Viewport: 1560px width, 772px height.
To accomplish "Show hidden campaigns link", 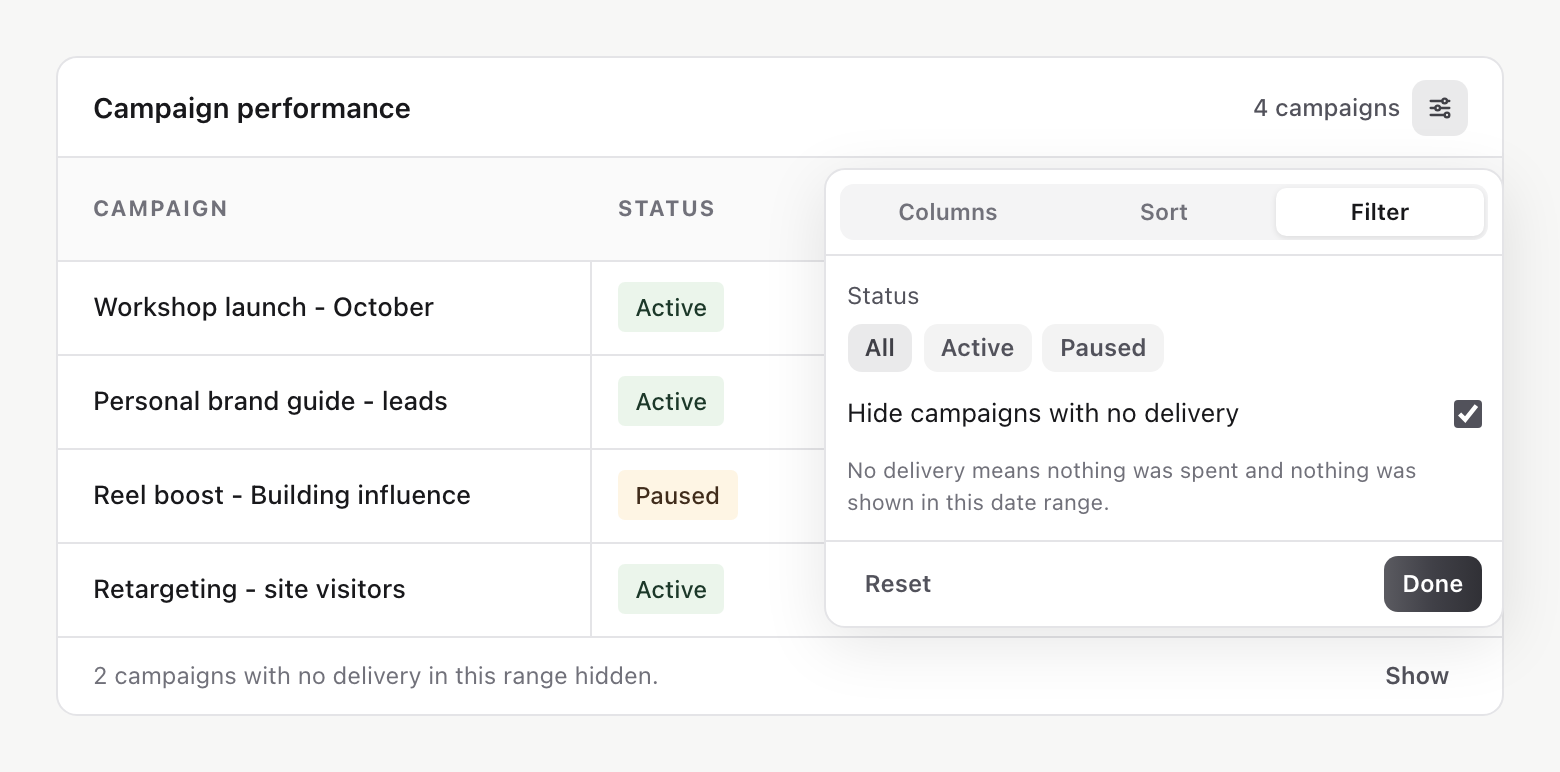I will [x=1417, y=676].
